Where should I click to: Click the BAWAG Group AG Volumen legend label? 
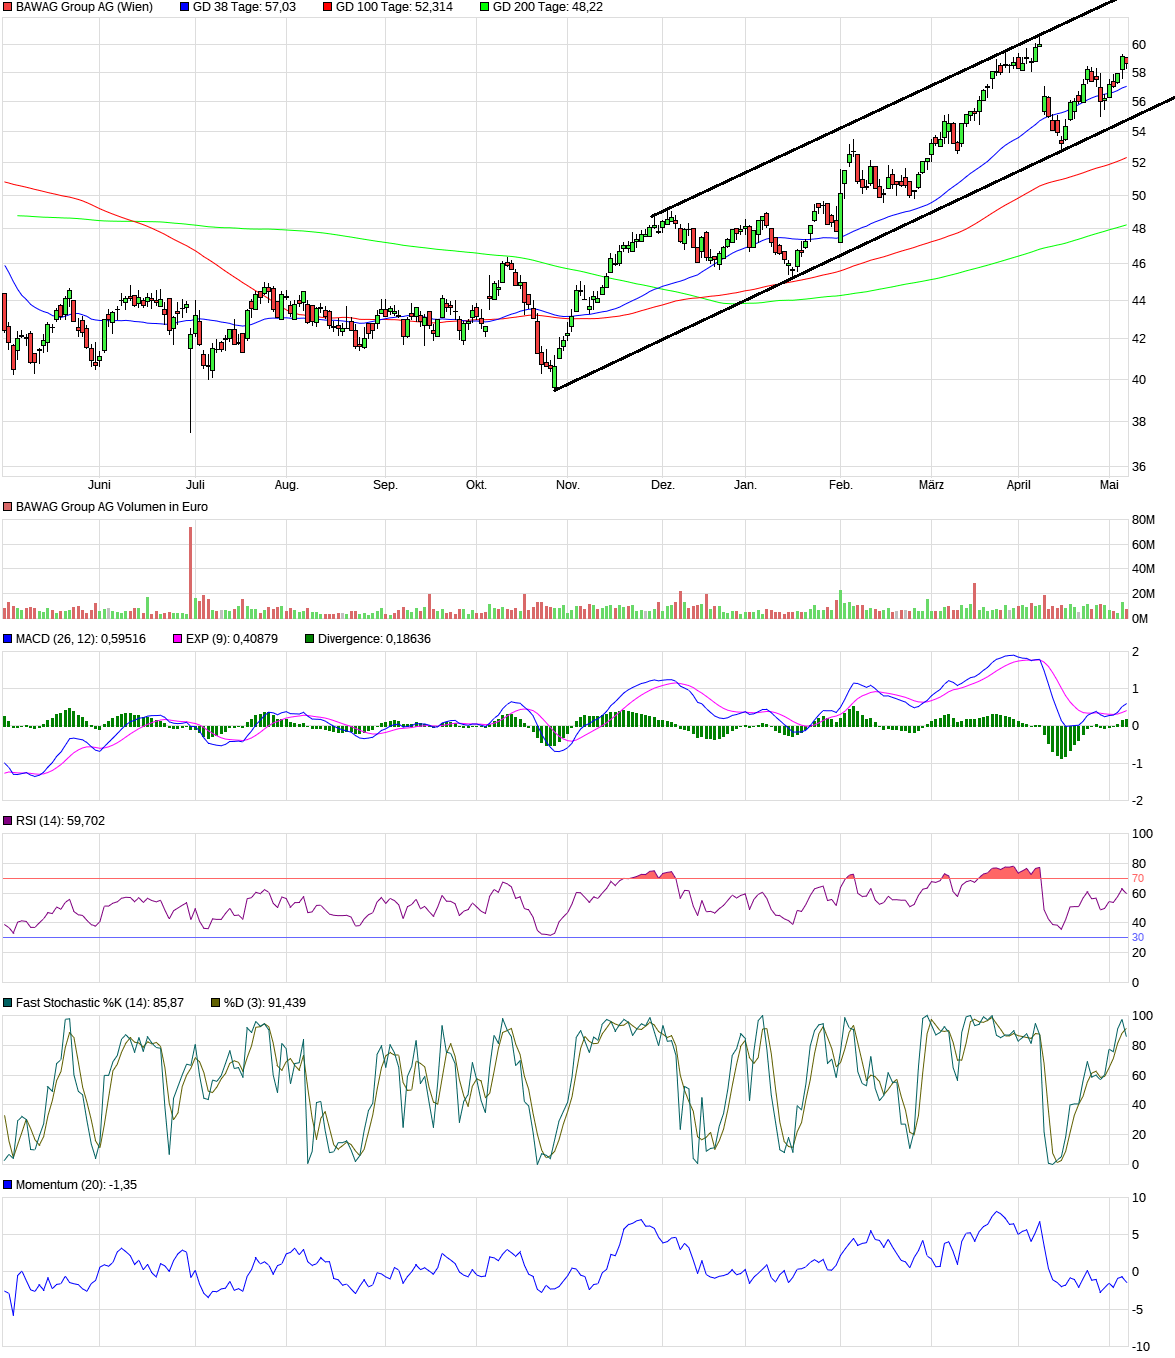[112, 507]
